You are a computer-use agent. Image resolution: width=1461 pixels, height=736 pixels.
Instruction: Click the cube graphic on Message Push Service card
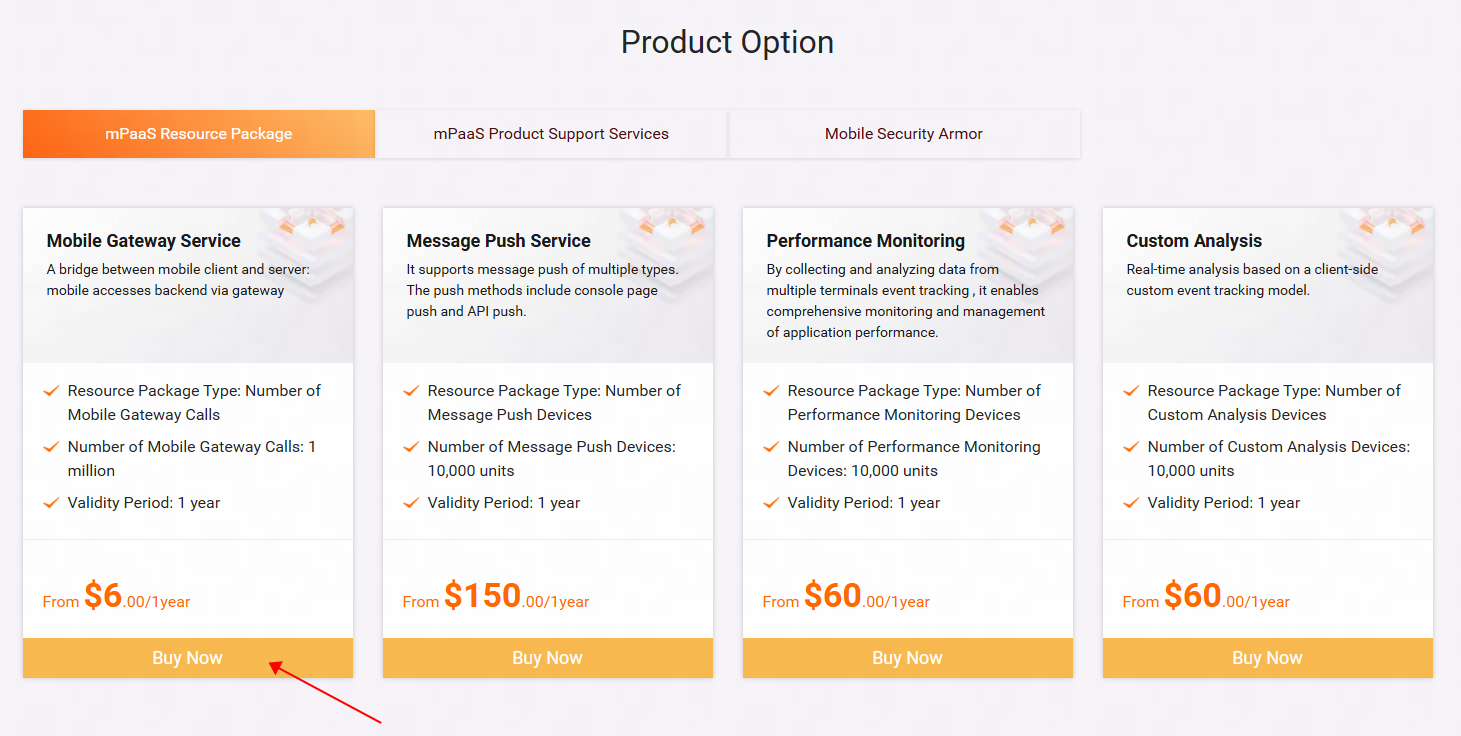tap(670, 230)
